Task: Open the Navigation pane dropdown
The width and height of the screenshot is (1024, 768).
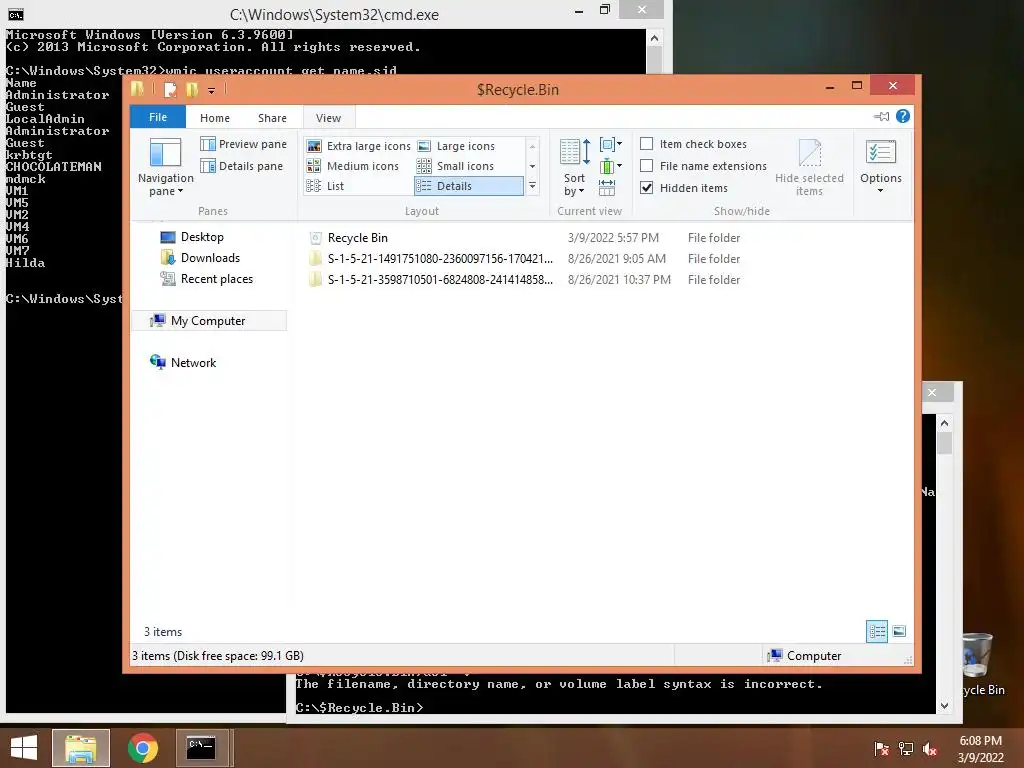Action: pos(165,167)
